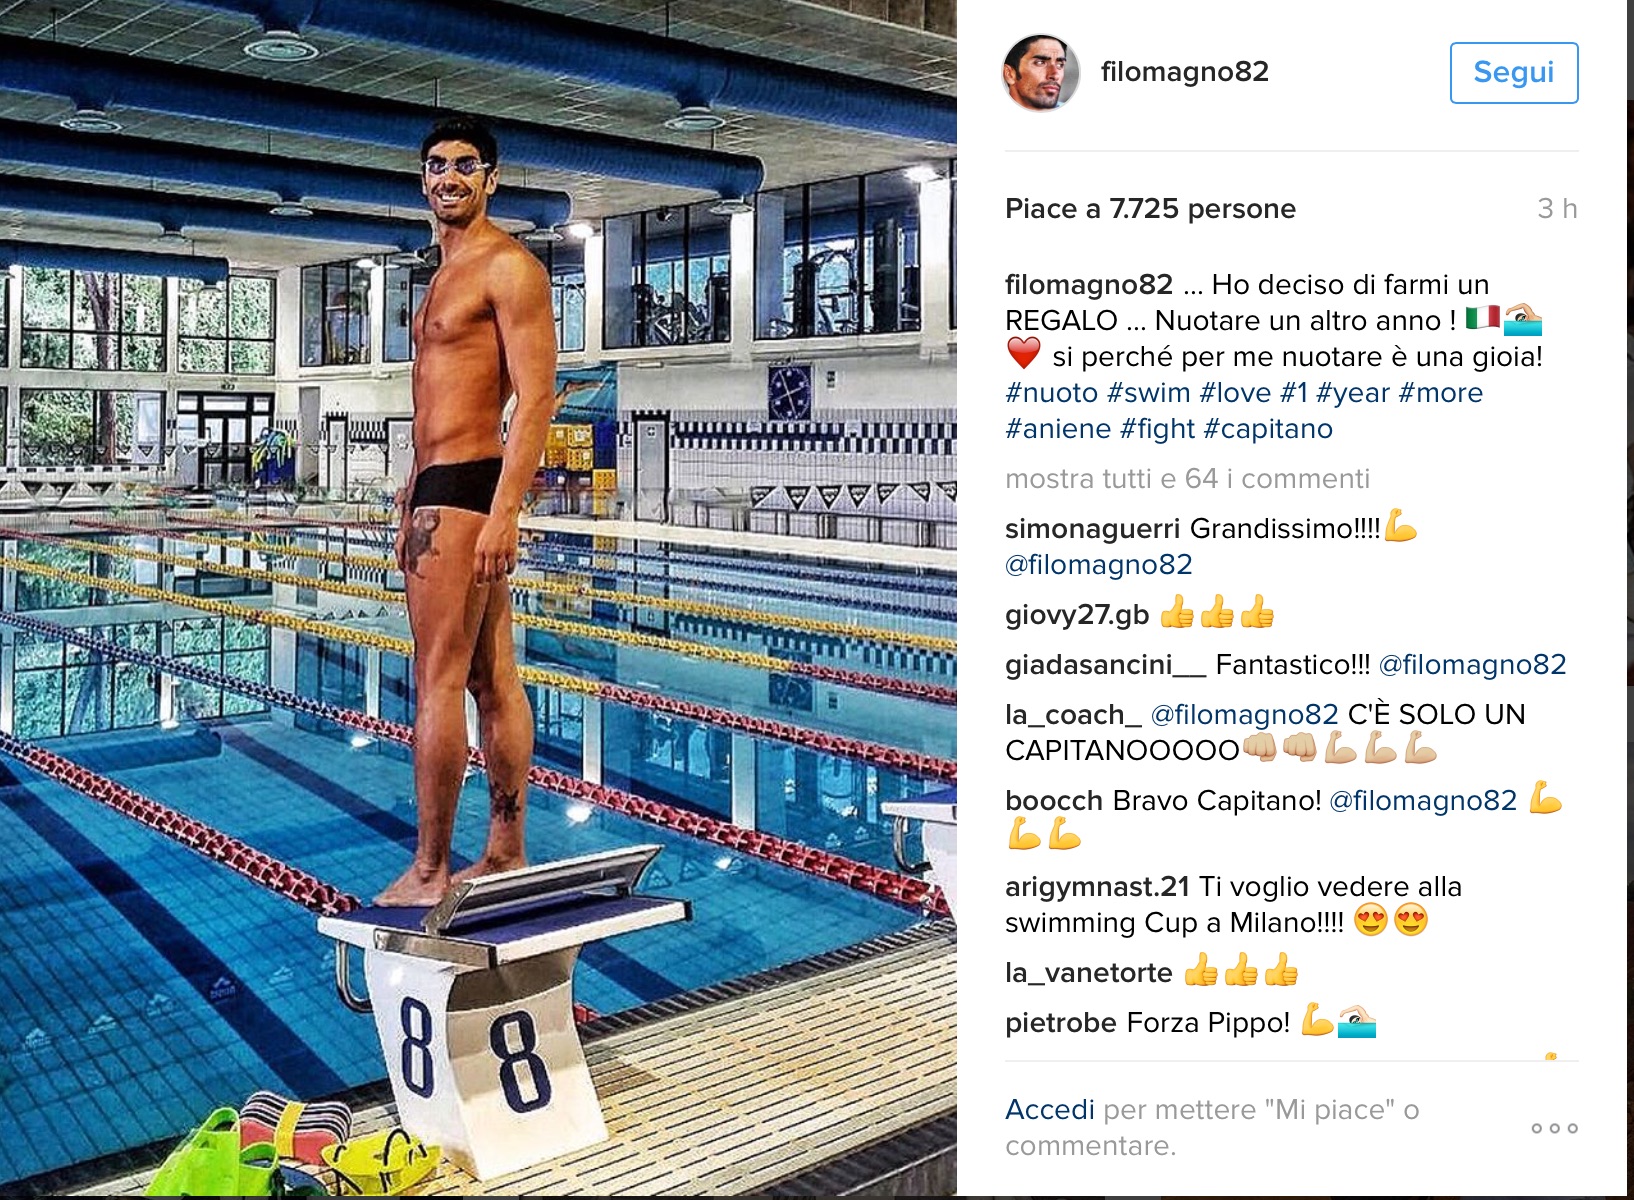This screenshot has height=1200, width=1634.
Task: Open commenter pietrobe's profile
Action: (1061, 1023)
